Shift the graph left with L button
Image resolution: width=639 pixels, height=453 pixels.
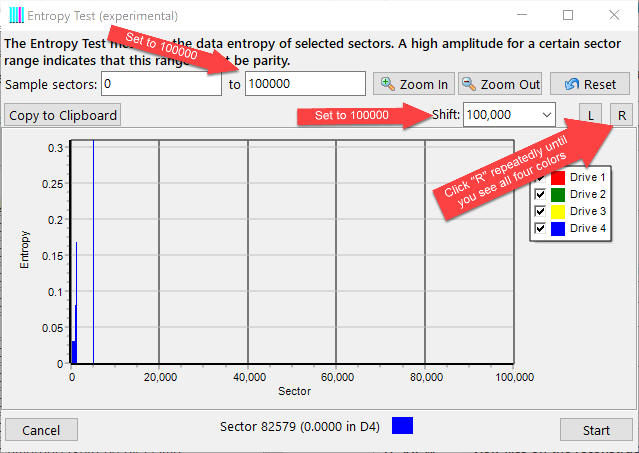pyautogui.click(x=590, y=115)
